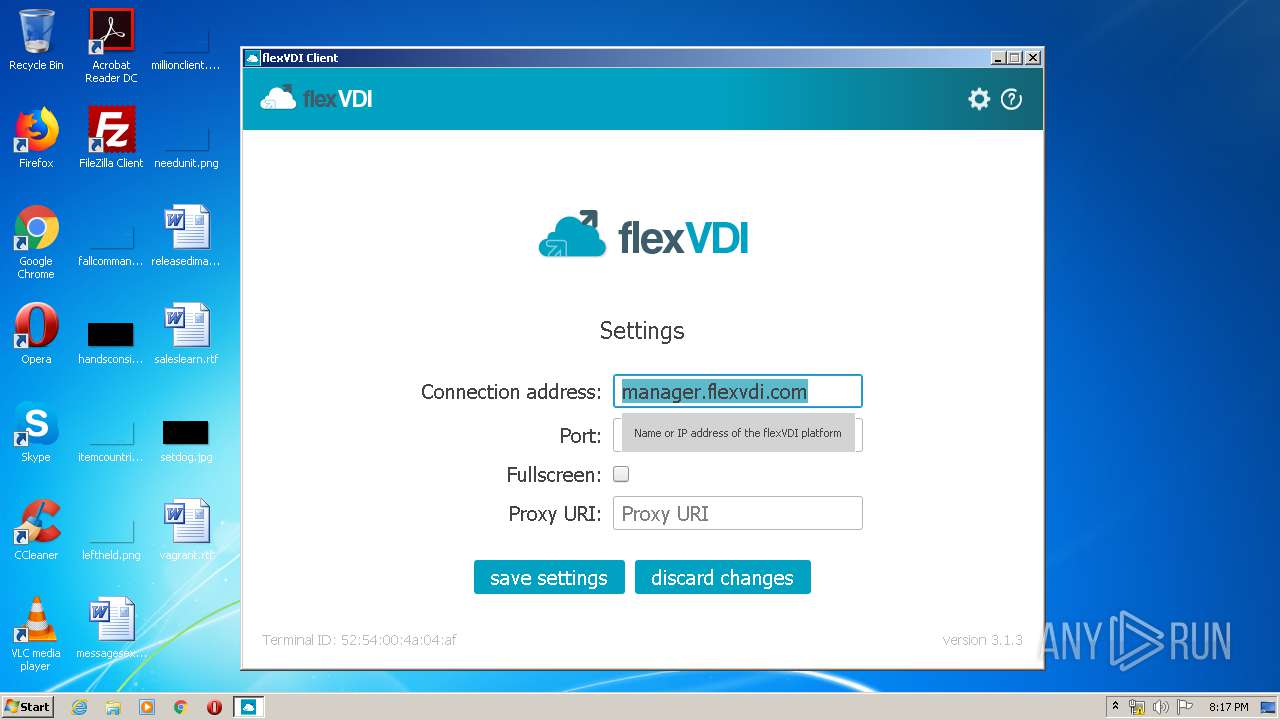
Task: Click the volume speaker tray icon
Action: (x=1161, y=707)
